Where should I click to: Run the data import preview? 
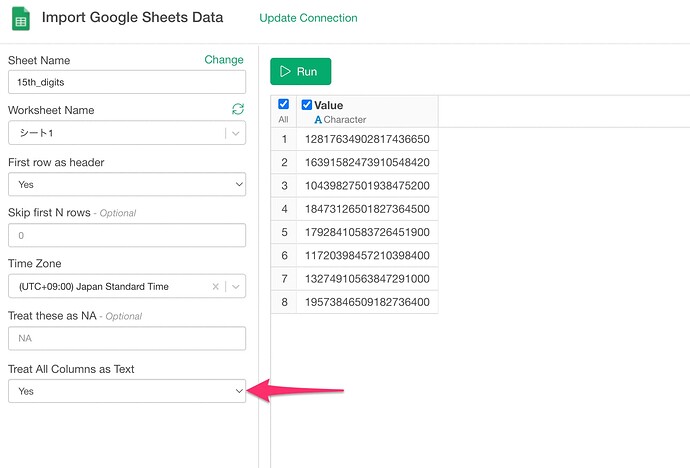(x=301, y=71)
